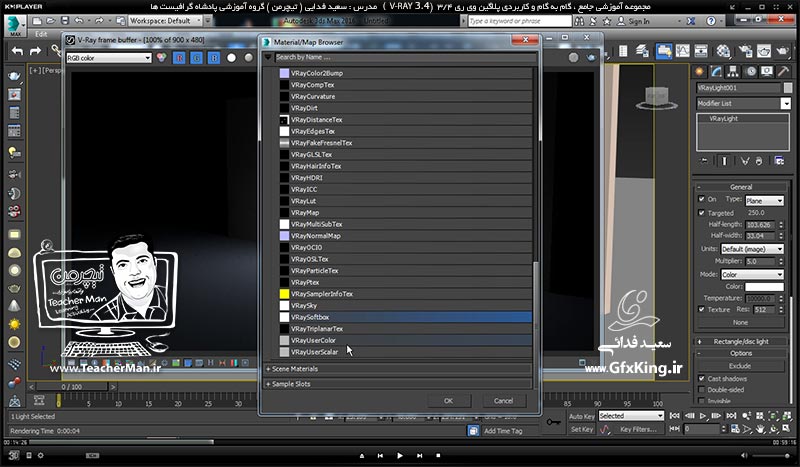Expand the Scene Materials group
This screenshot has height=467, width=800.
point(398,368)
